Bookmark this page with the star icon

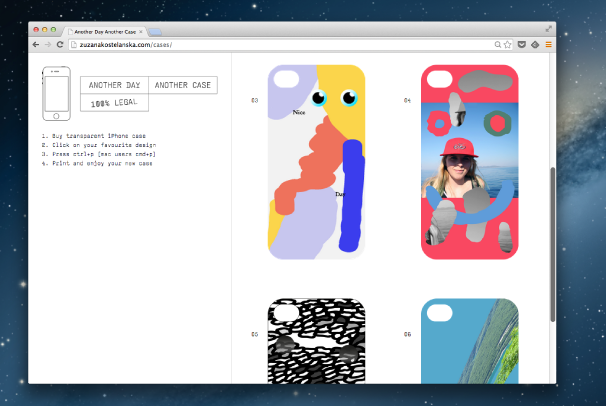pos(509,45)
